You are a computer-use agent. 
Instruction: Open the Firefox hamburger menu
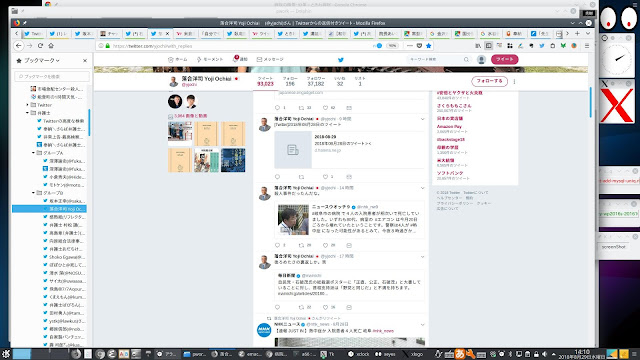[587, 46]
